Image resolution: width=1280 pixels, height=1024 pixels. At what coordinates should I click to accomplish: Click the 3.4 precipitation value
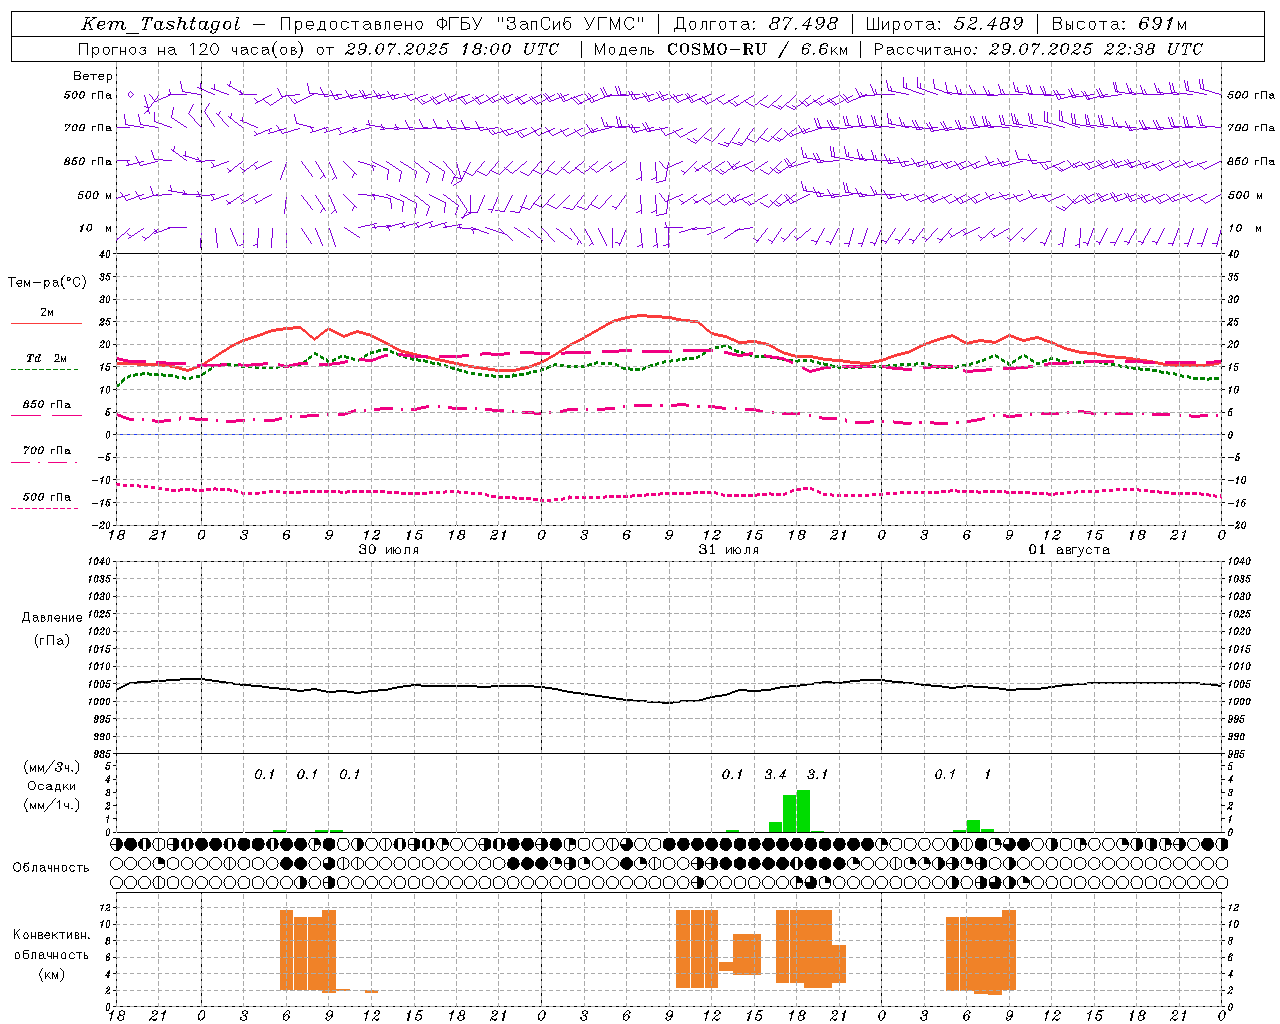[x=775, y=774]
